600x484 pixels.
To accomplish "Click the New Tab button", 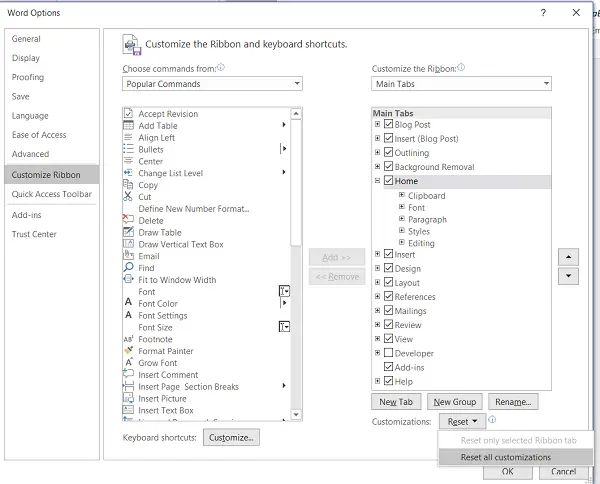I will tap(396, 402).
